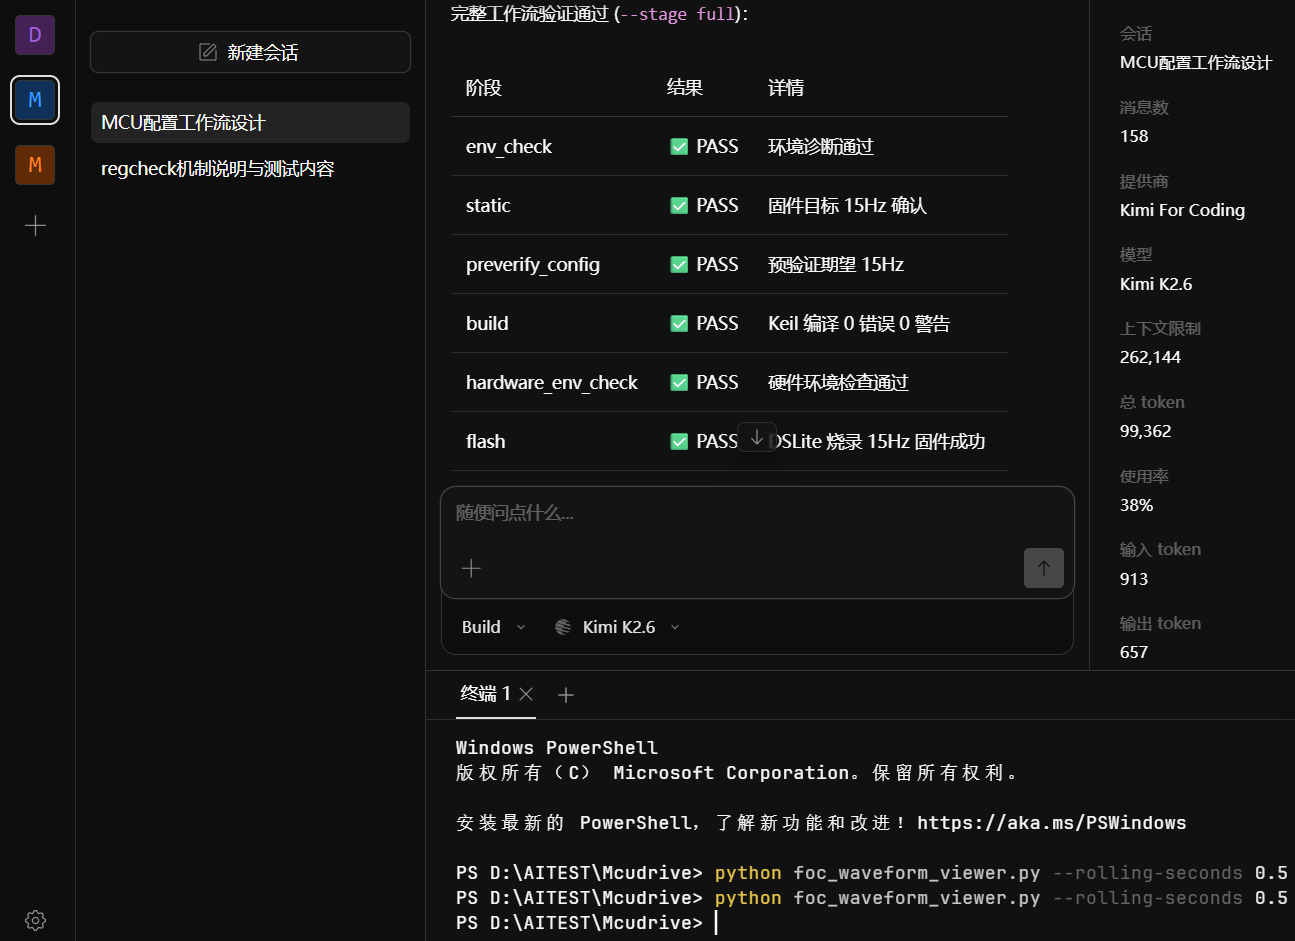Open the https://aka.ms/PSWindows link in terminal
The height and width of the screenshot is (941, 1295).
1052,823
